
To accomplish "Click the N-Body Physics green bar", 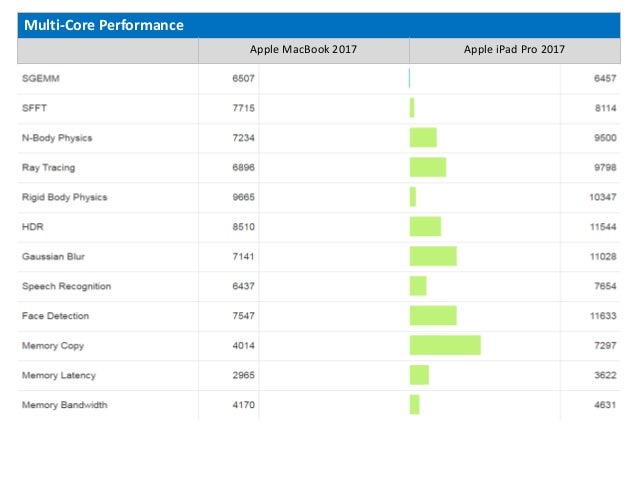I will [x=423, y=138].
